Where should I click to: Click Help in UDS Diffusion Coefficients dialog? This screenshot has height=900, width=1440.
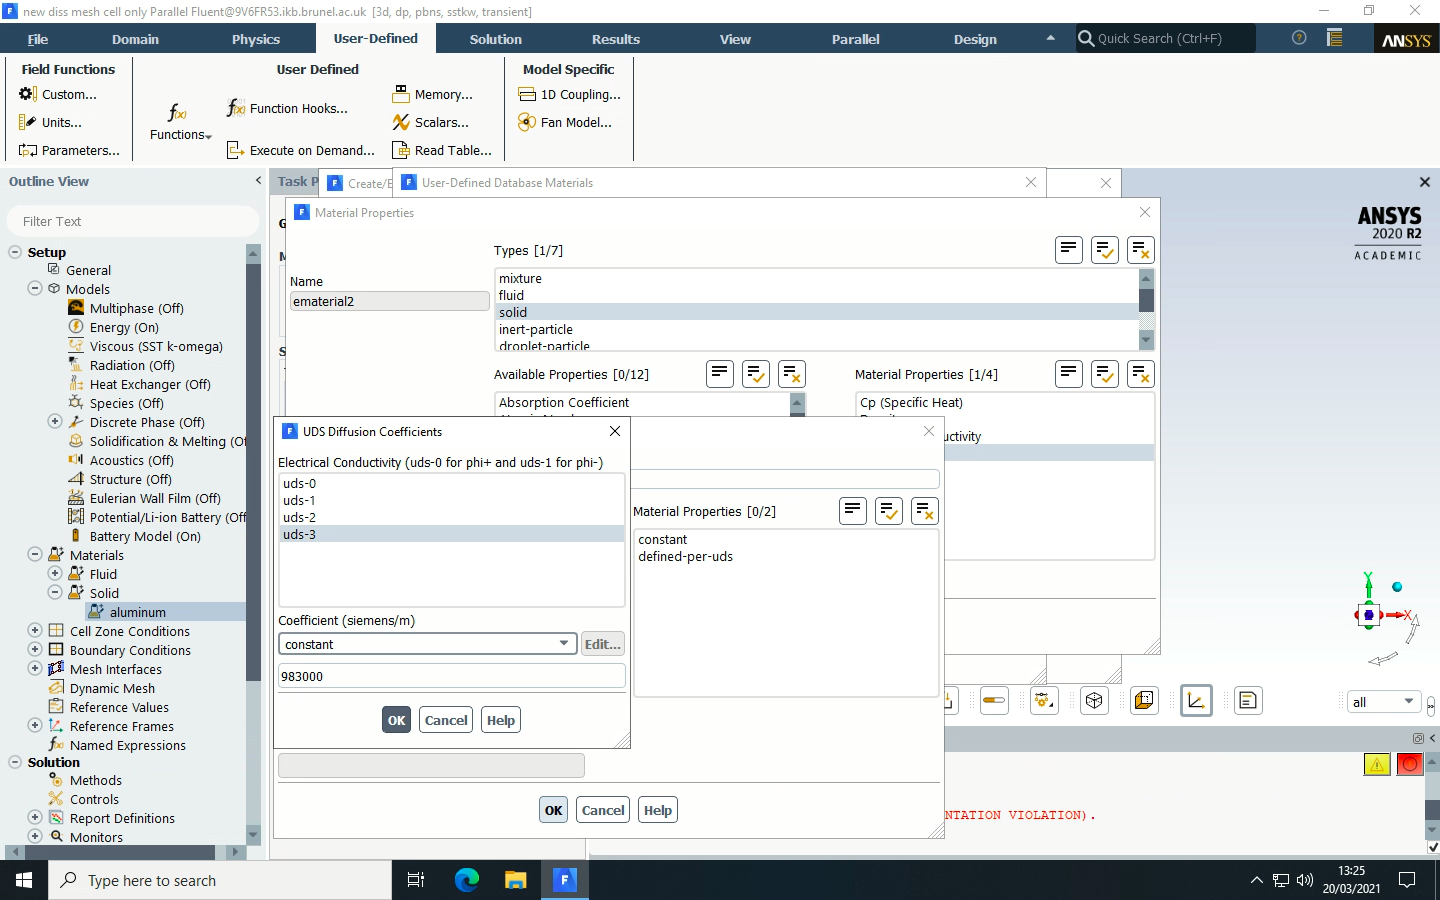(x=501, y=720)
